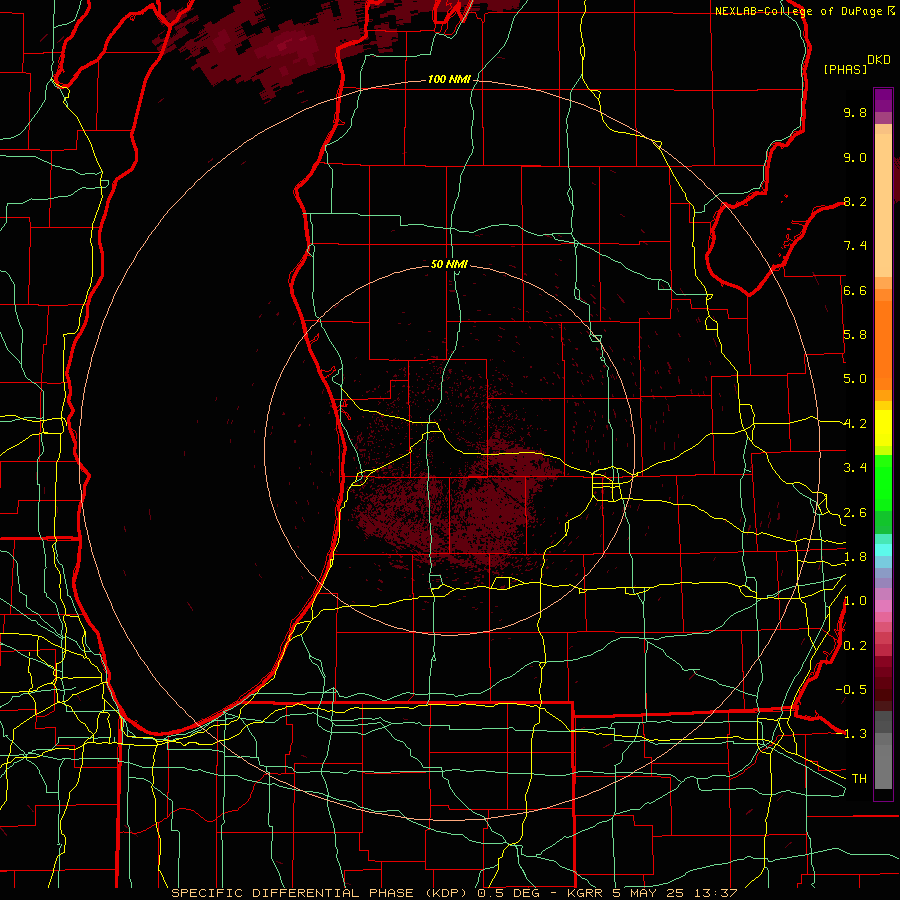Click the yellow segment of the color bar
Screen dimensions: 900x900
coord(883,428)
